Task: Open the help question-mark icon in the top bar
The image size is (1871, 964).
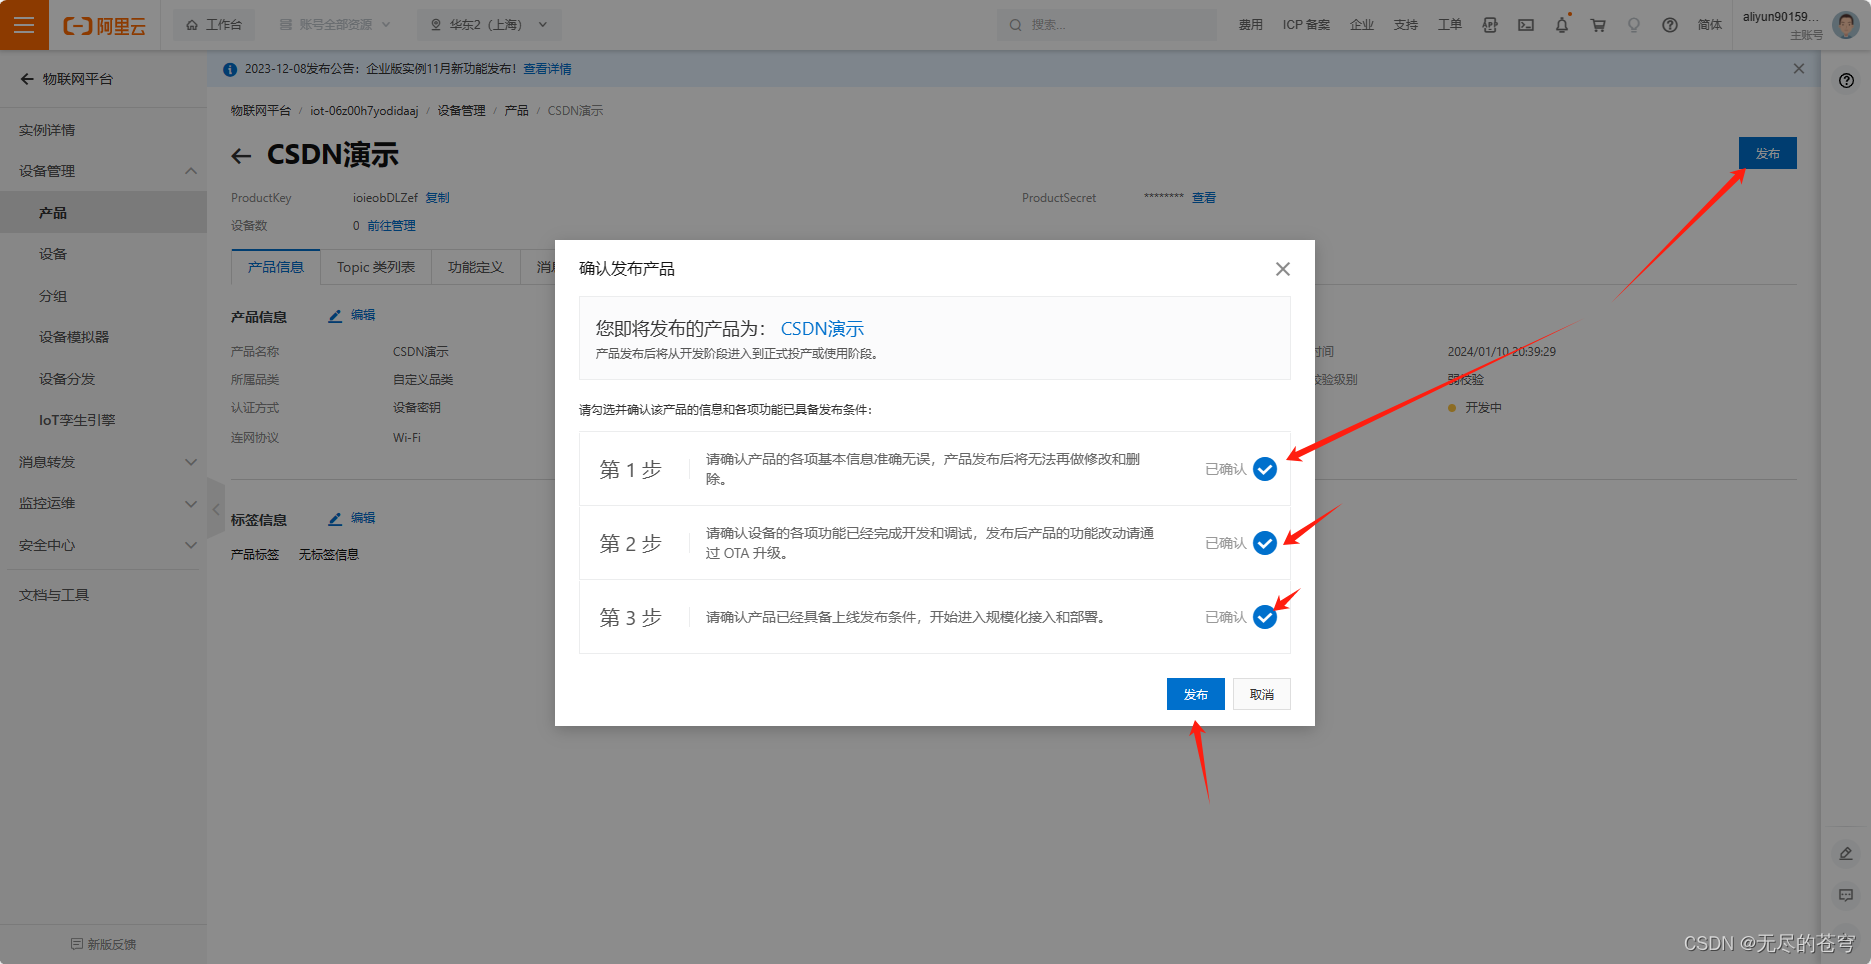Action: point(1670,25)
